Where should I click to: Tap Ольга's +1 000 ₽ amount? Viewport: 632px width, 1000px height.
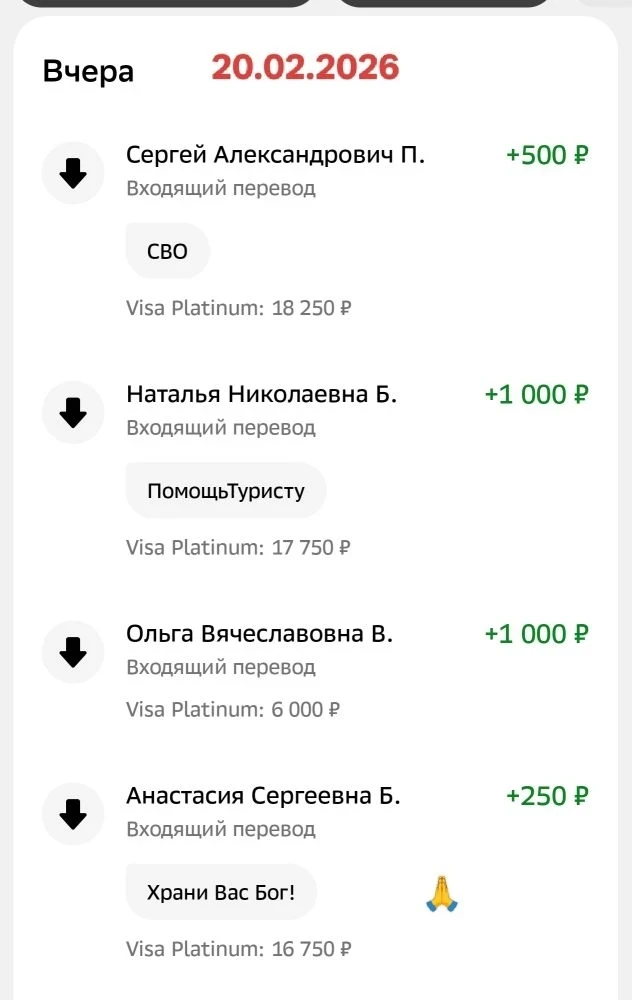[536, 634]
